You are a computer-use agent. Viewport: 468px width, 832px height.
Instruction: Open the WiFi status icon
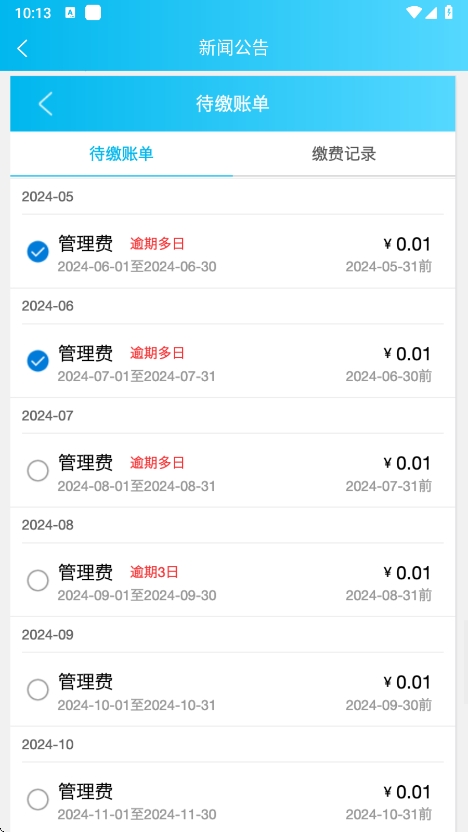tap(413, 13)
